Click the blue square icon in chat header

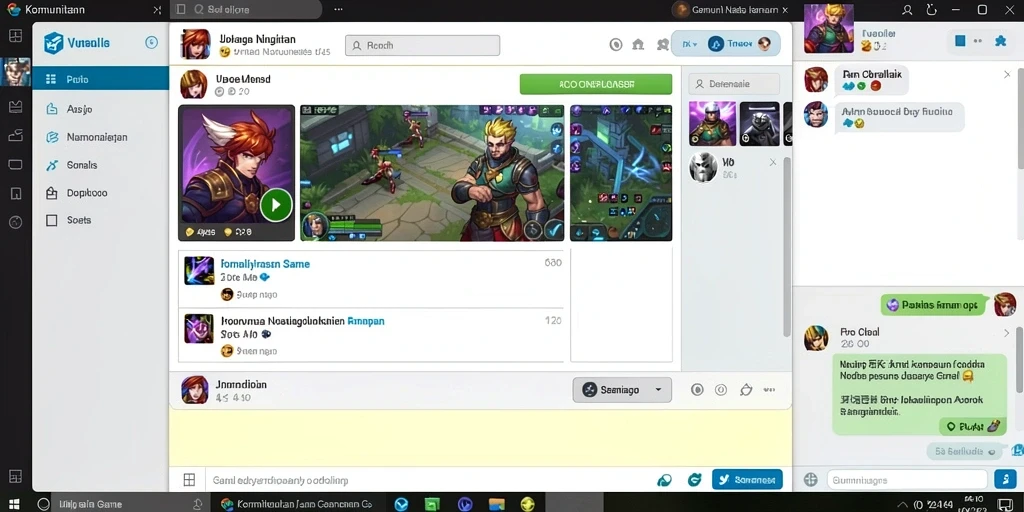[960, 40]
